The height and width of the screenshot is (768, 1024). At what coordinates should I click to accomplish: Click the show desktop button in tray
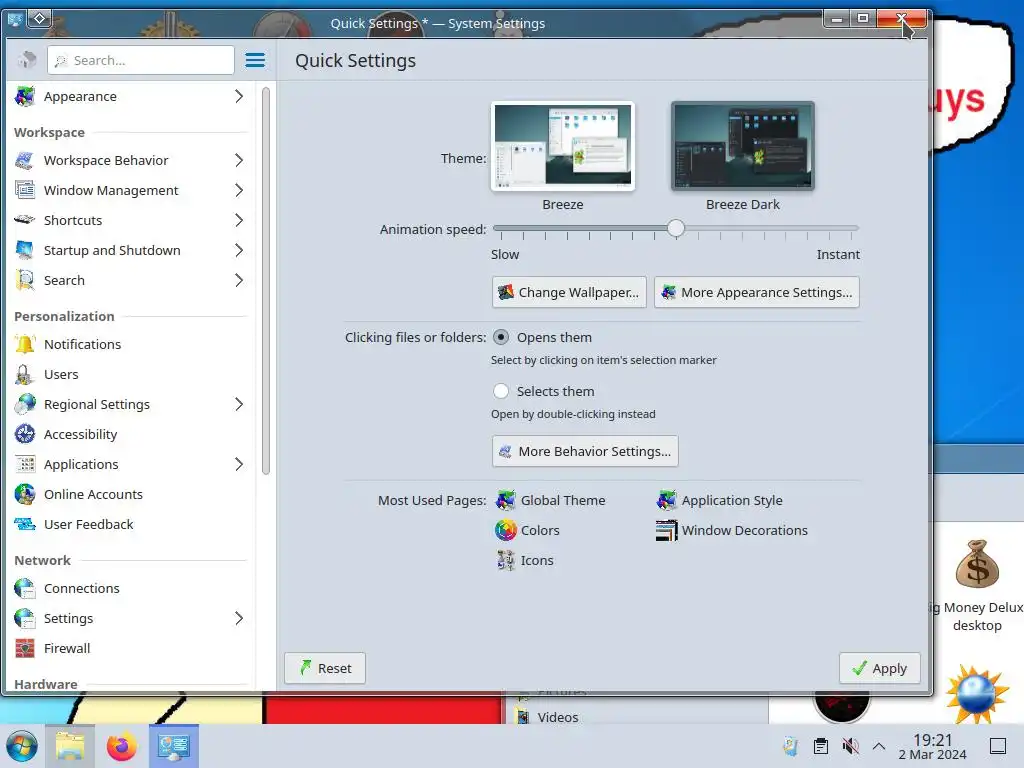click(x=997, y=746)
